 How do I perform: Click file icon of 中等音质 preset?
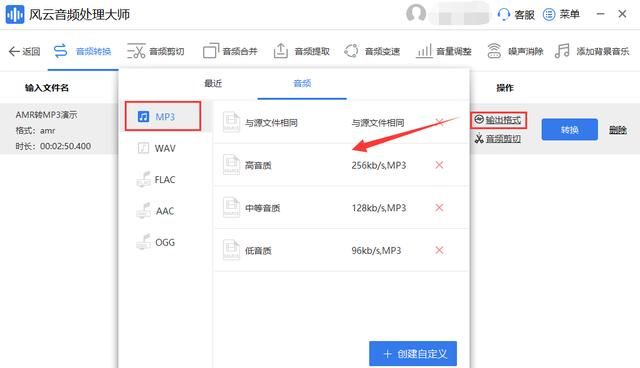point(231,208)
